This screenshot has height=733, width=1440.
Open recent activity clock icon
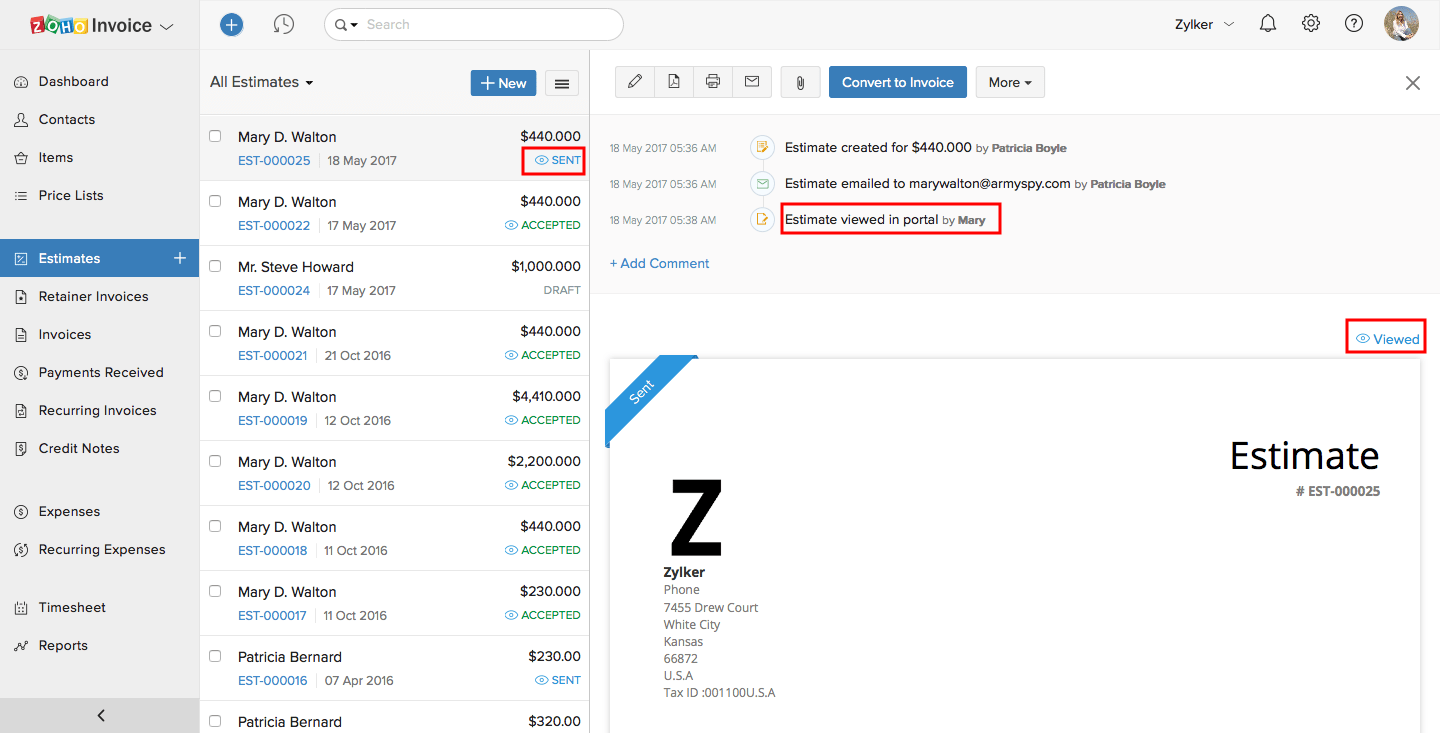pos(284,24)
